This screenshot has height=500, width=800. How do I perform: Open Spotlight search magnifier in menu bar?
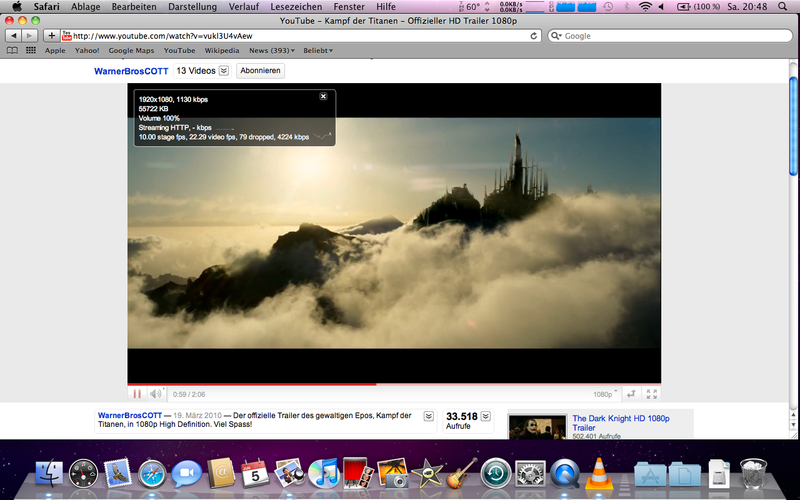coord(783,7)
